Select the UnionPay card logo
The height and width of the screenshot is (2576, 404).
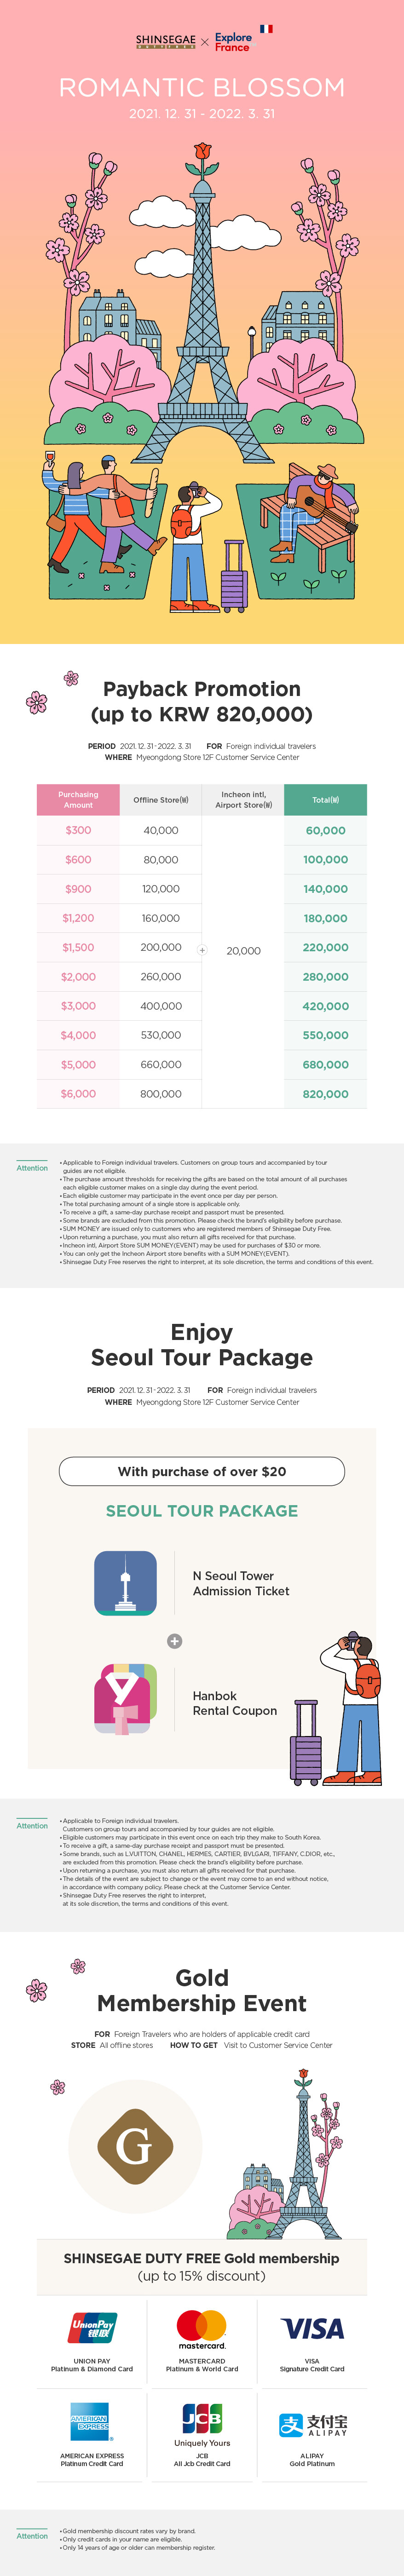click(92, 2327)
